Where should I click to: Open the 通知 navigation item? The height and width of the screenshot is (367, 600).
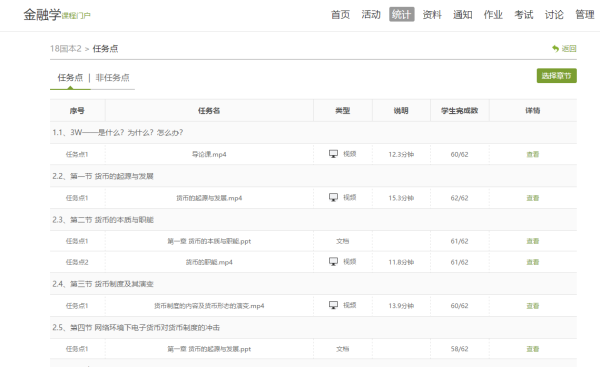click(x=463, y=15)
